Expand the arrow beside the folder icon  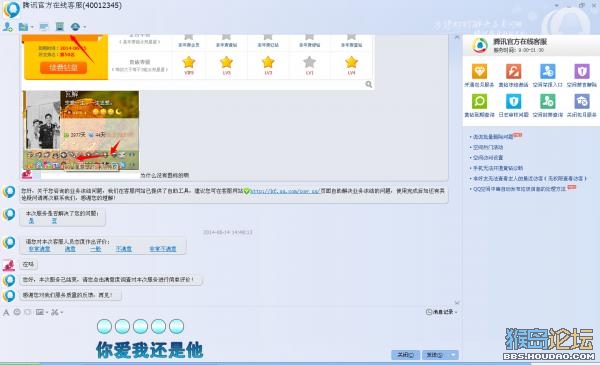click(x=32, y=27)
